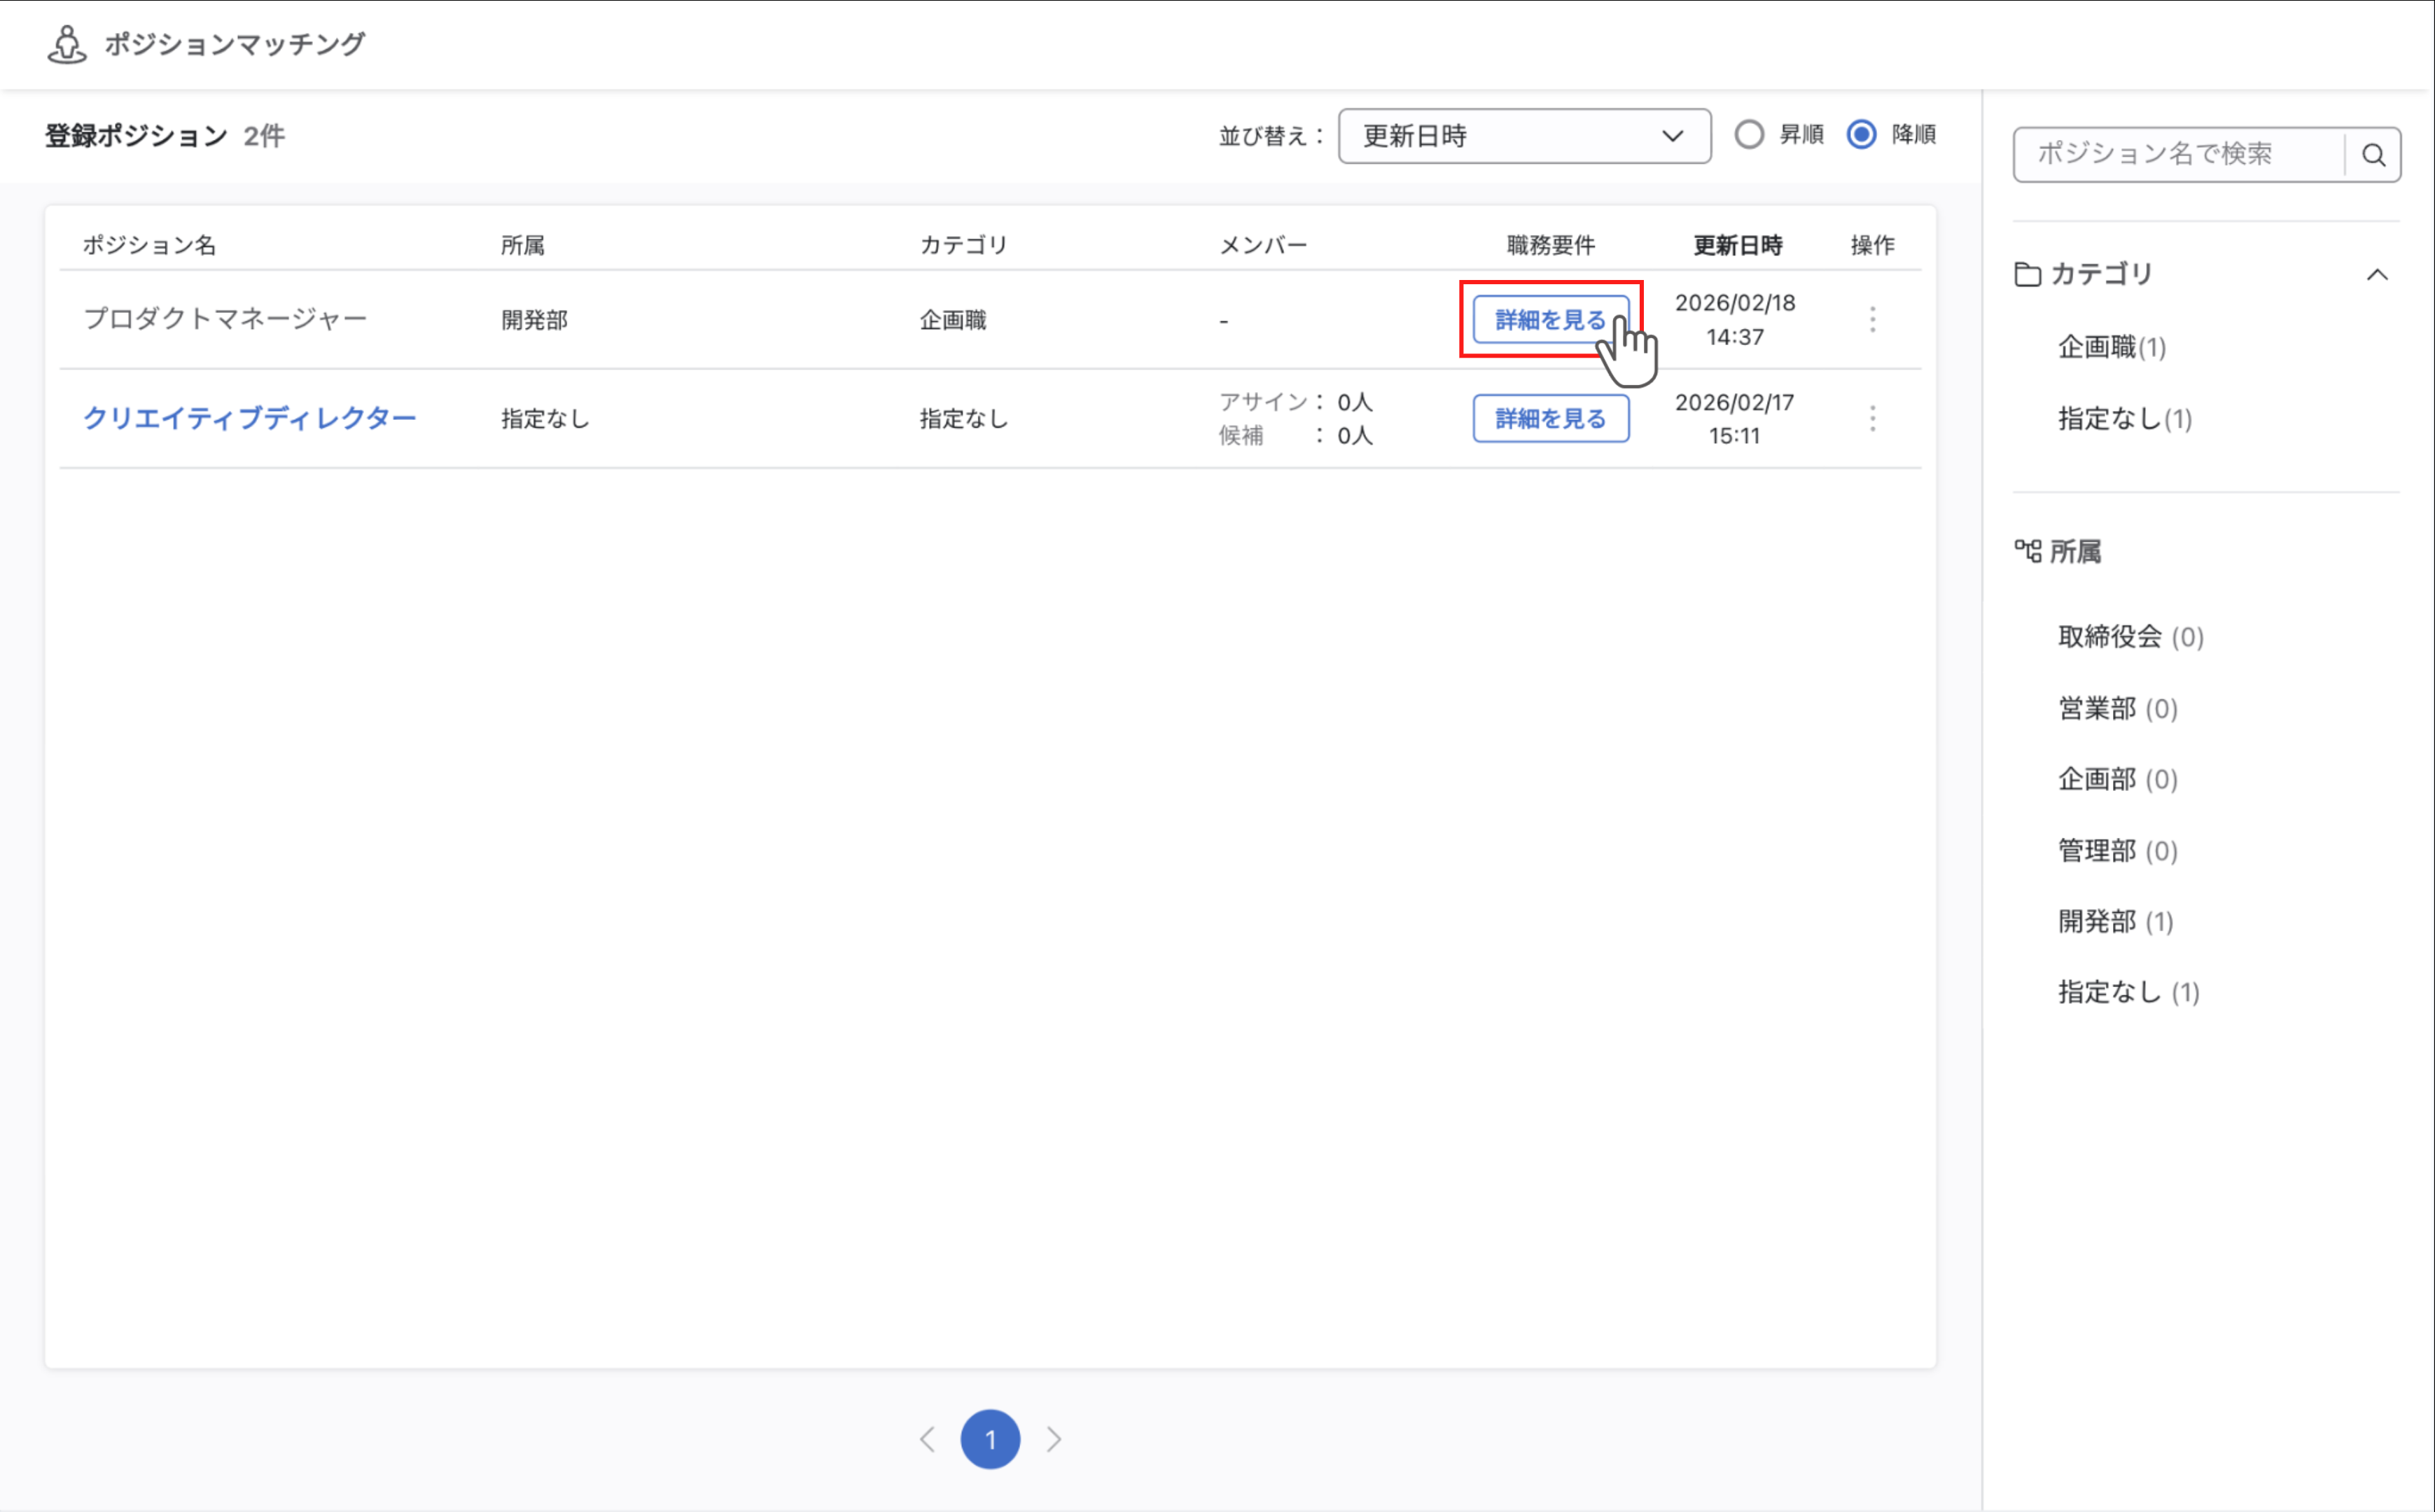Click the previous page arrow
This screenshot has width=2435, height=1512.
(x=927, y=1439)
